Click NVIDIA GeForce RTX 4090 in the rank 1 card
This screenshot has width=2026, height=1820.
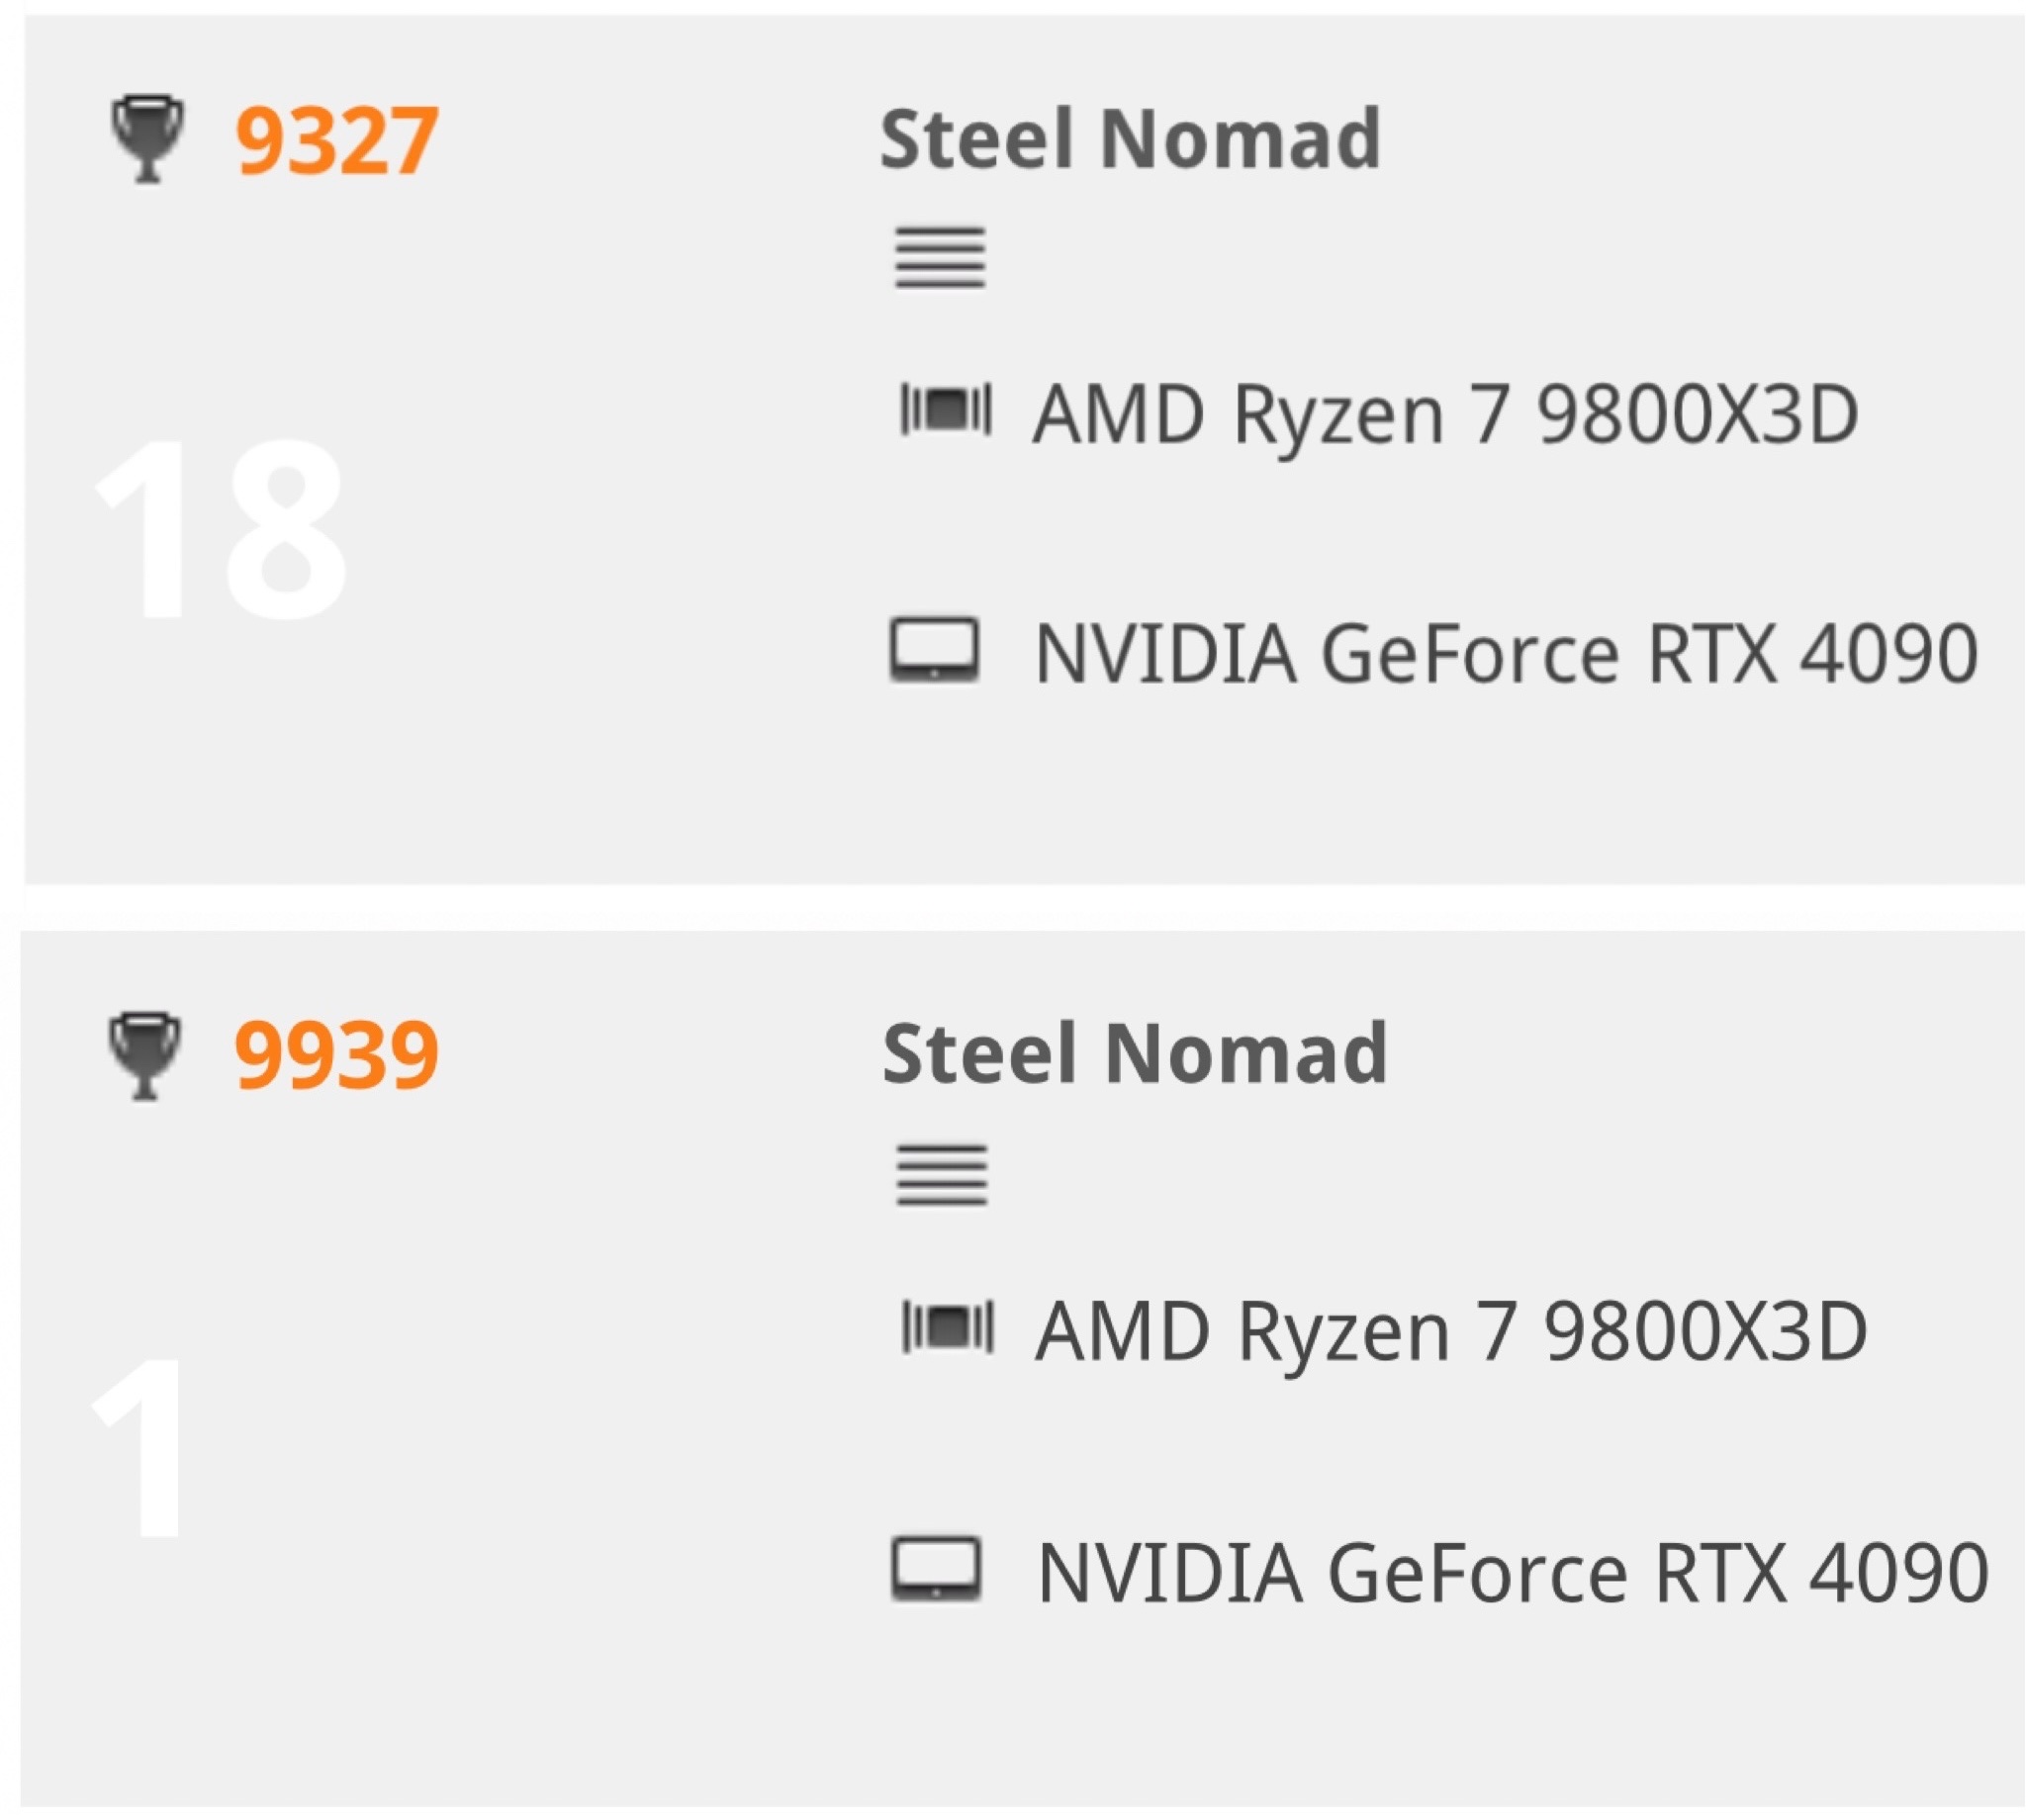[1512, 1573]
